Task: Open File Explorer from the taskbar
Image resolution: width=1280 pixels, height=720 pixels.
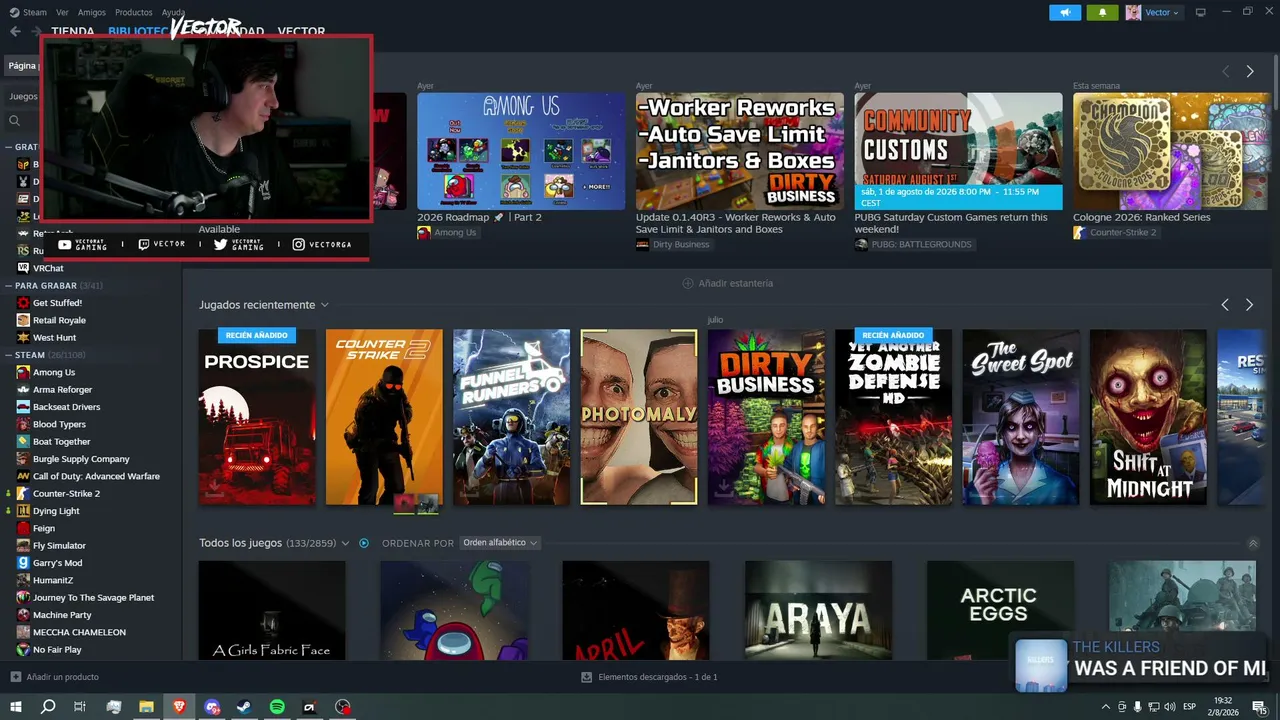Action: click(x=146, y=707)
